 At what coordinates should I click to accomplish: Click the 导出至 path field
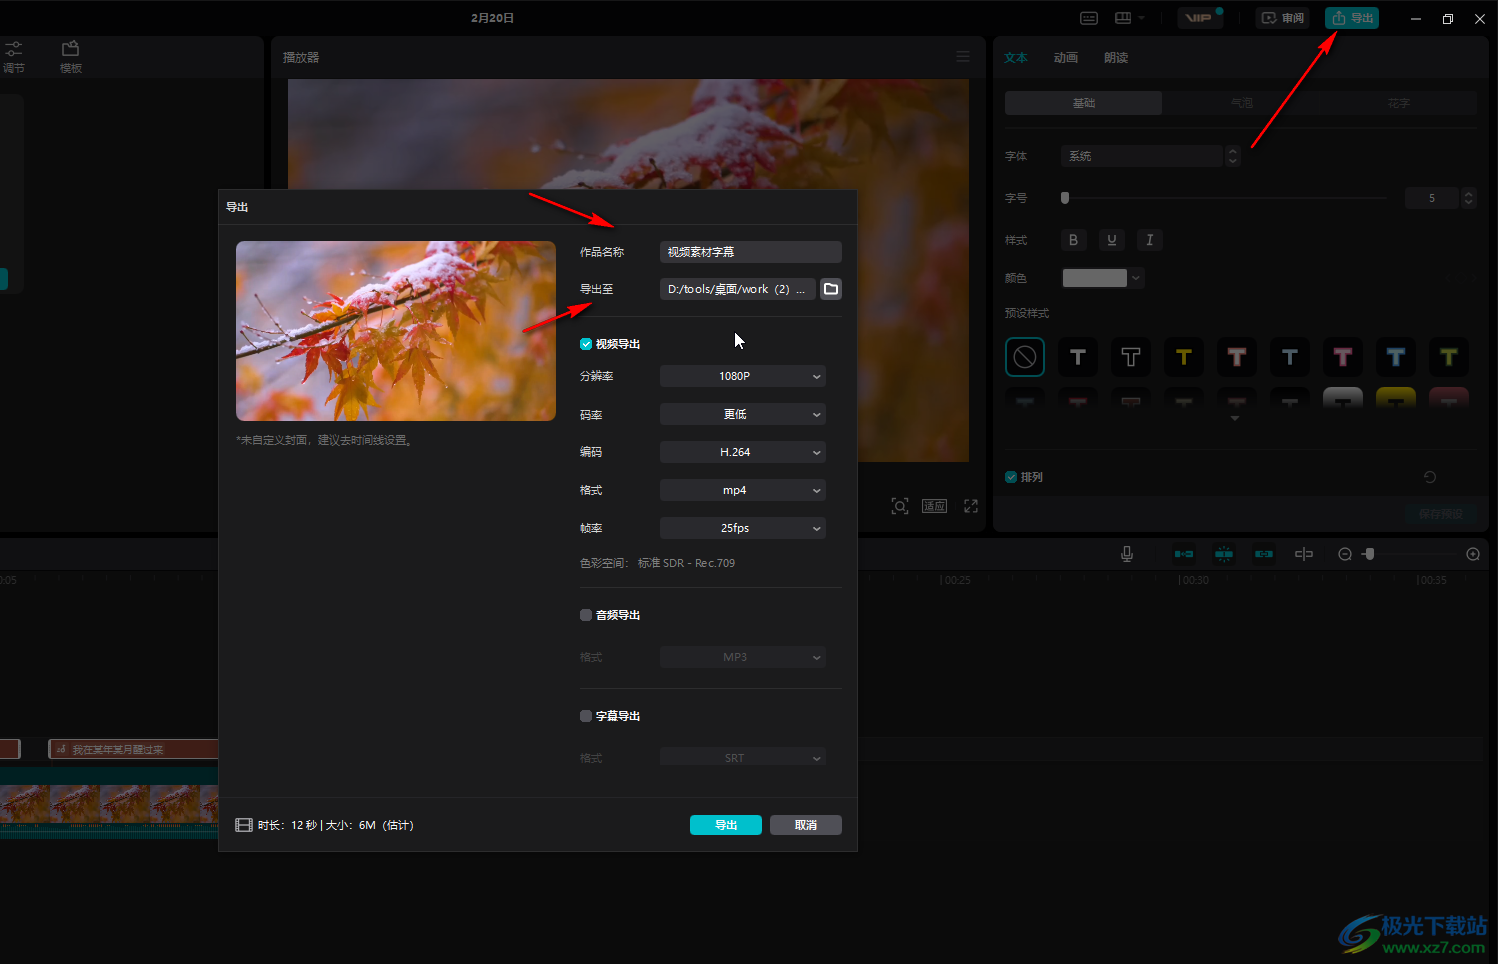(x=738, y=289)
